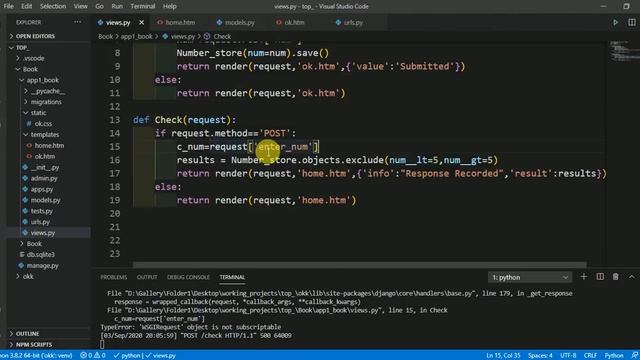
Task: Click Spaces: 4 indentation status item
Action: click(x=540, y=356)
